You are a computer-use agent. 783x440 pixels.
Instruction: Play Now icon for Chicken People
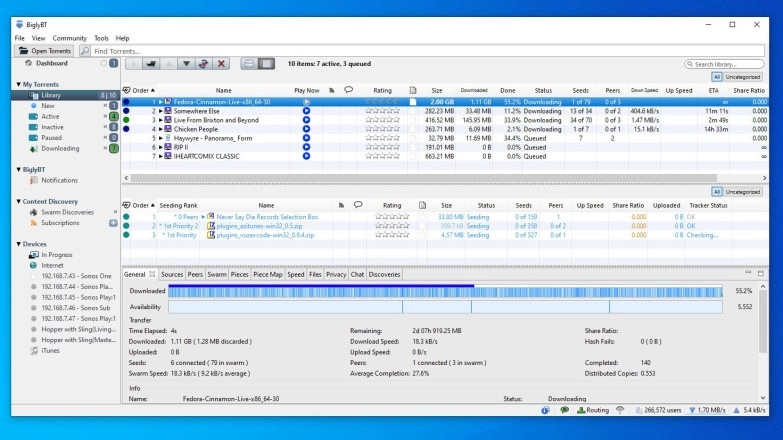pyautogui.click(x=306, y=129)
